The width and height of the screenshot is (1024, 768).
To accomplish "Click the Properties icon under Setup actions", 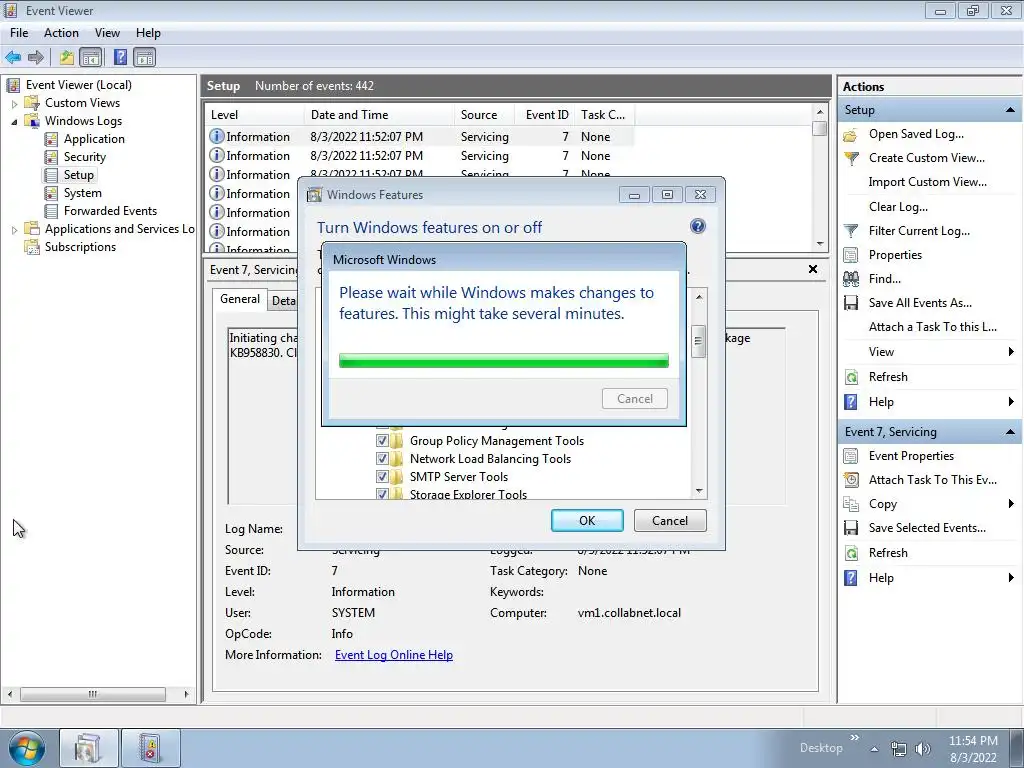I will click(850, 255).
